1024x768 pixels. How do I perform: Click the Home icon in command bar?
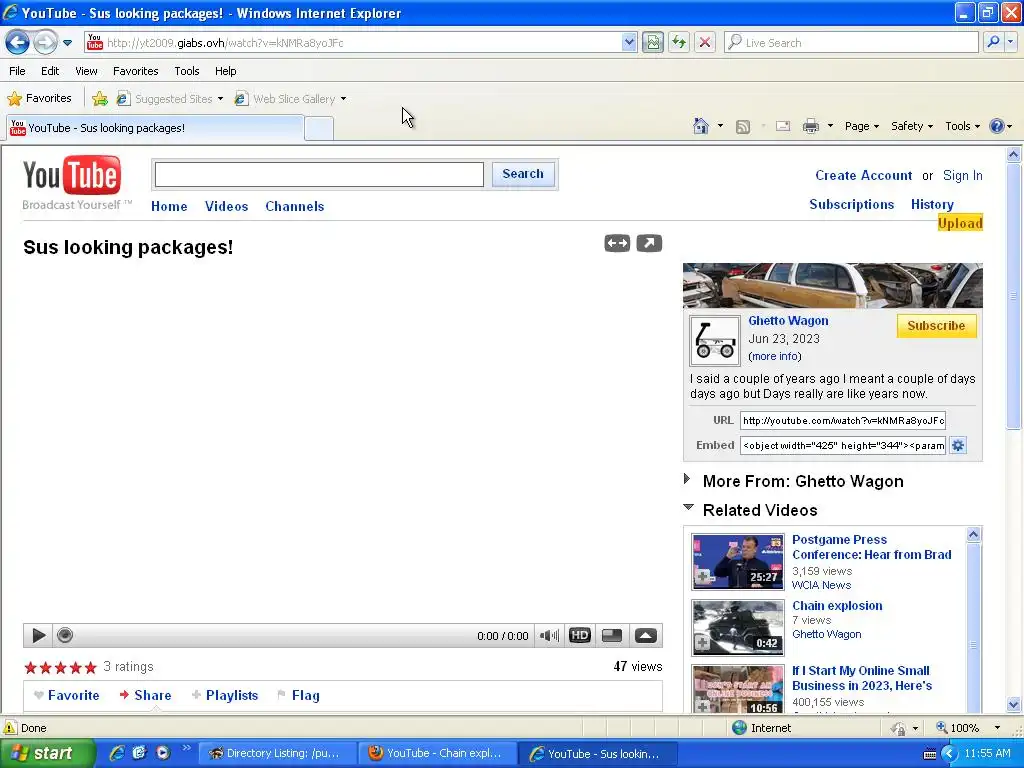coord(701,126)
